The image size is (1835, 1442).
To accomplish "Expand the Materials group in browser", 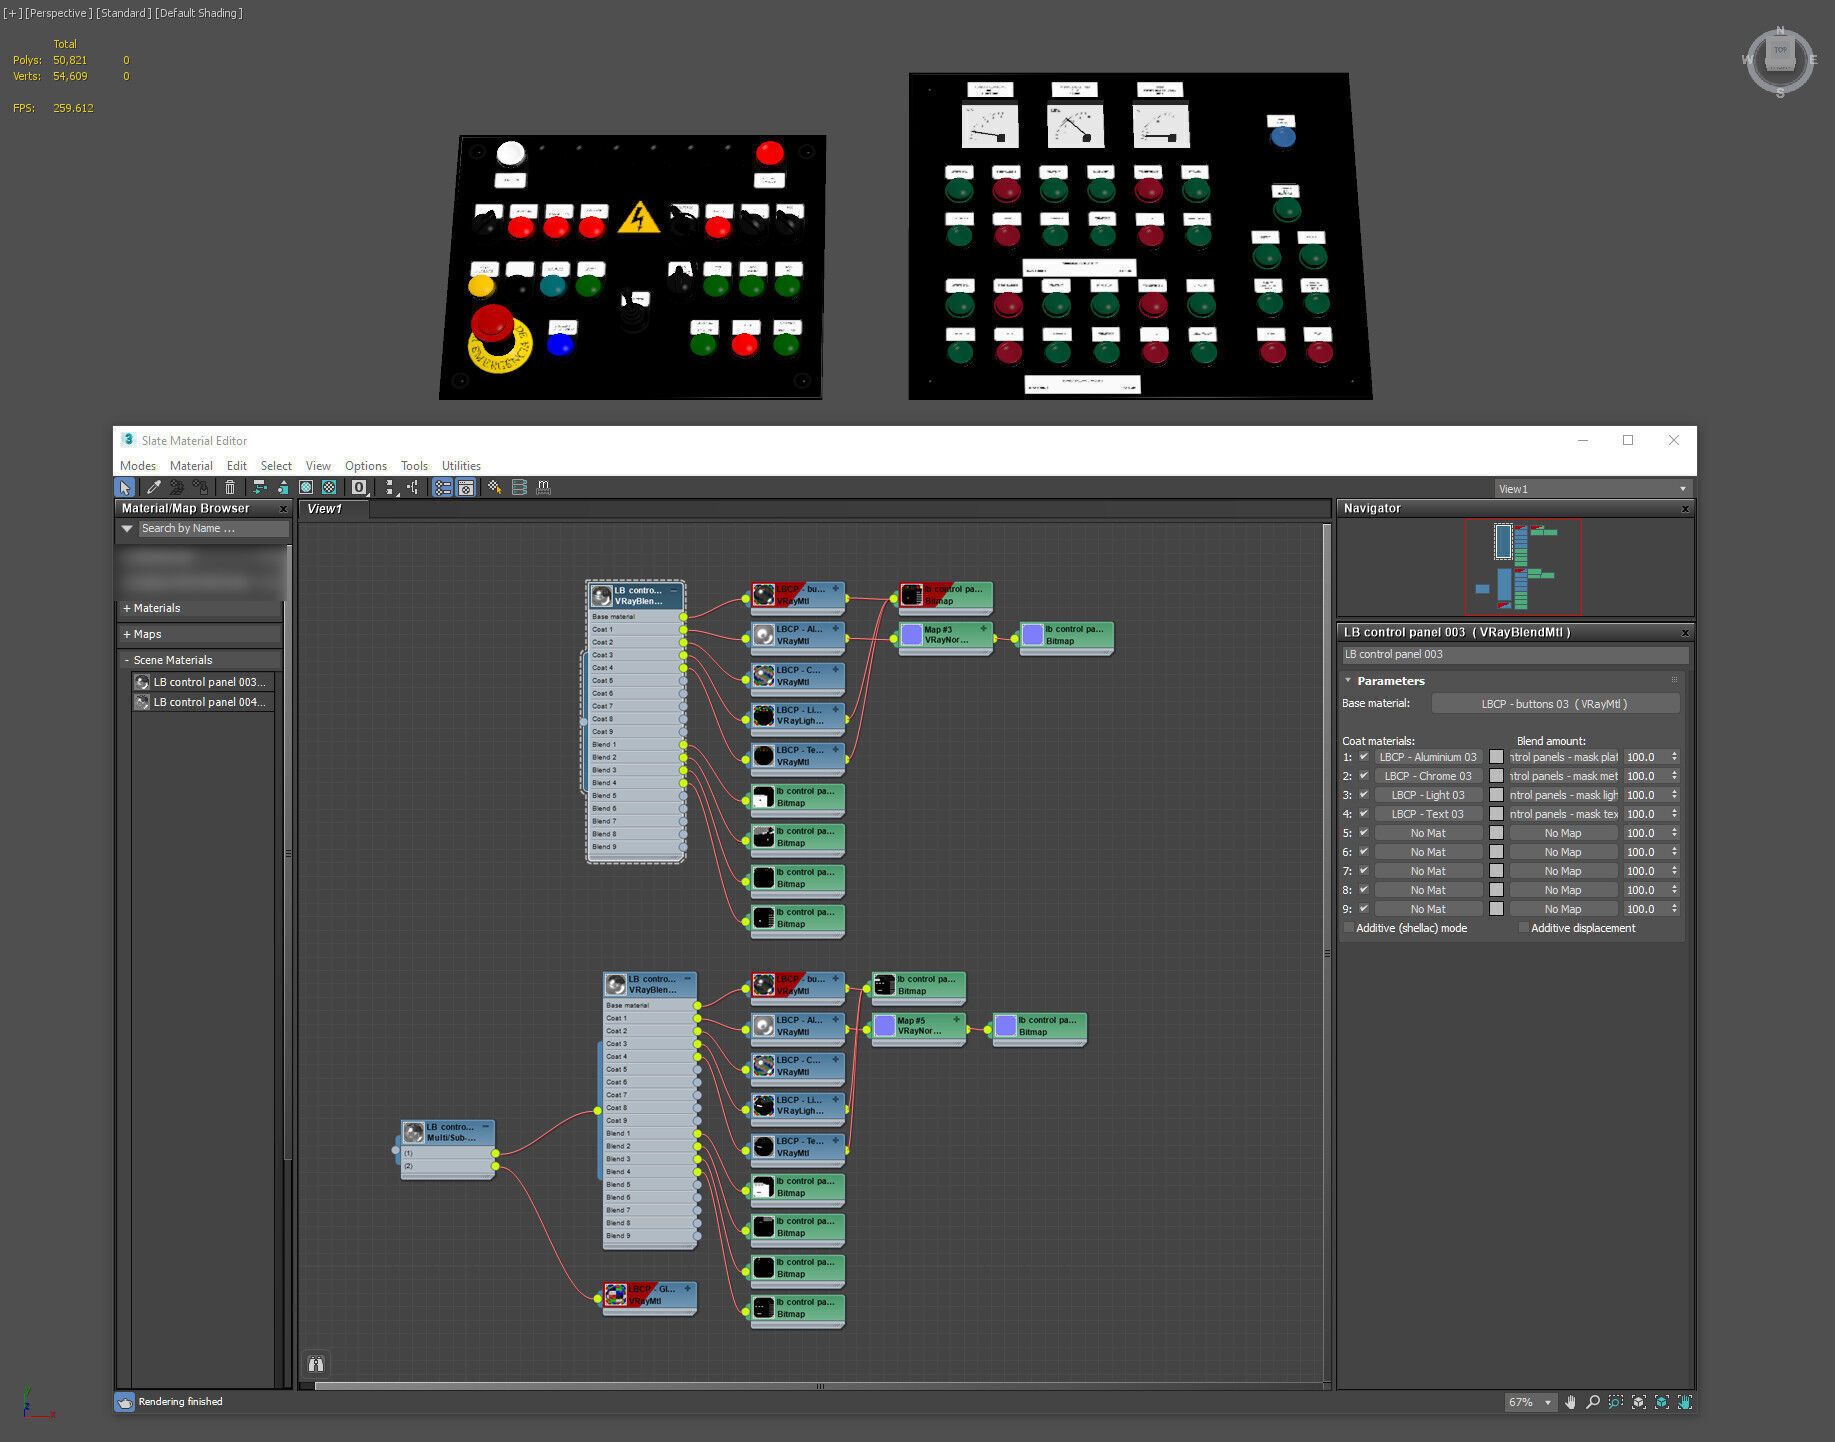I will 127,608.
